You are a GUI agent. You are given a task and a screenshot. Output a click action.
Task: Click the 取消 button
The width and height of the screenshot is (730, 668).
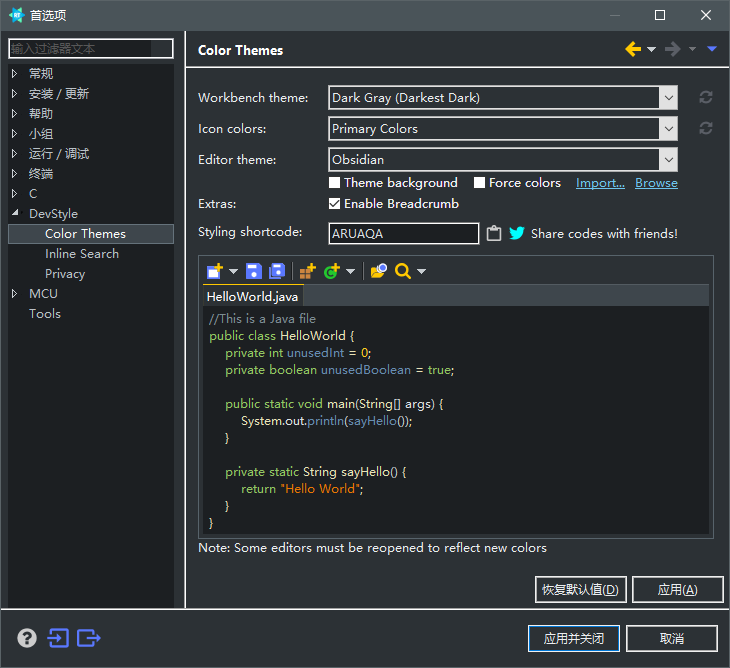672,638
